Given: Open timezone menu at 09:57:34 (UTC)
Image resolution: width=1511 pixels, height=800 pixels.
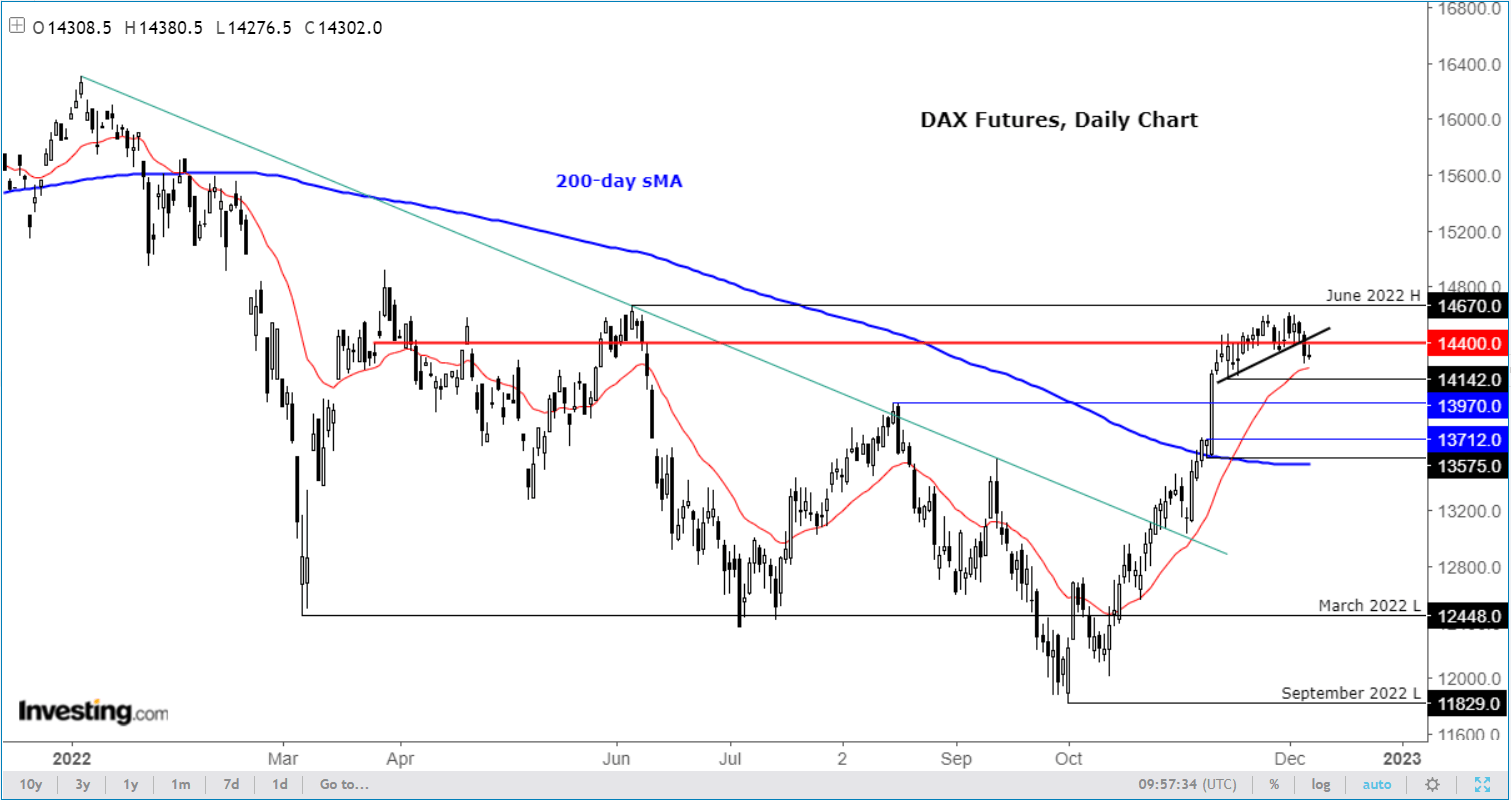Looking at the screenshot, I should pyautogui.click(x=1189, y=785).
